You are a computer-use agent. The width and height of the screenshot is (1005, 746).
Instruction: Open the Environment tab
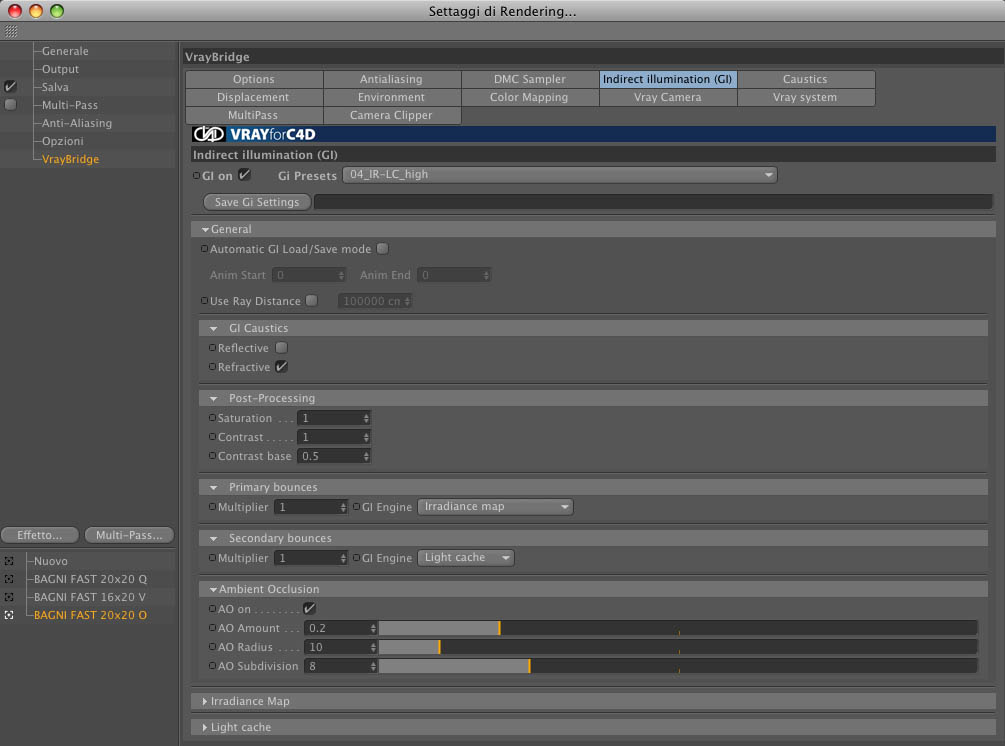[x=392, y=97]
